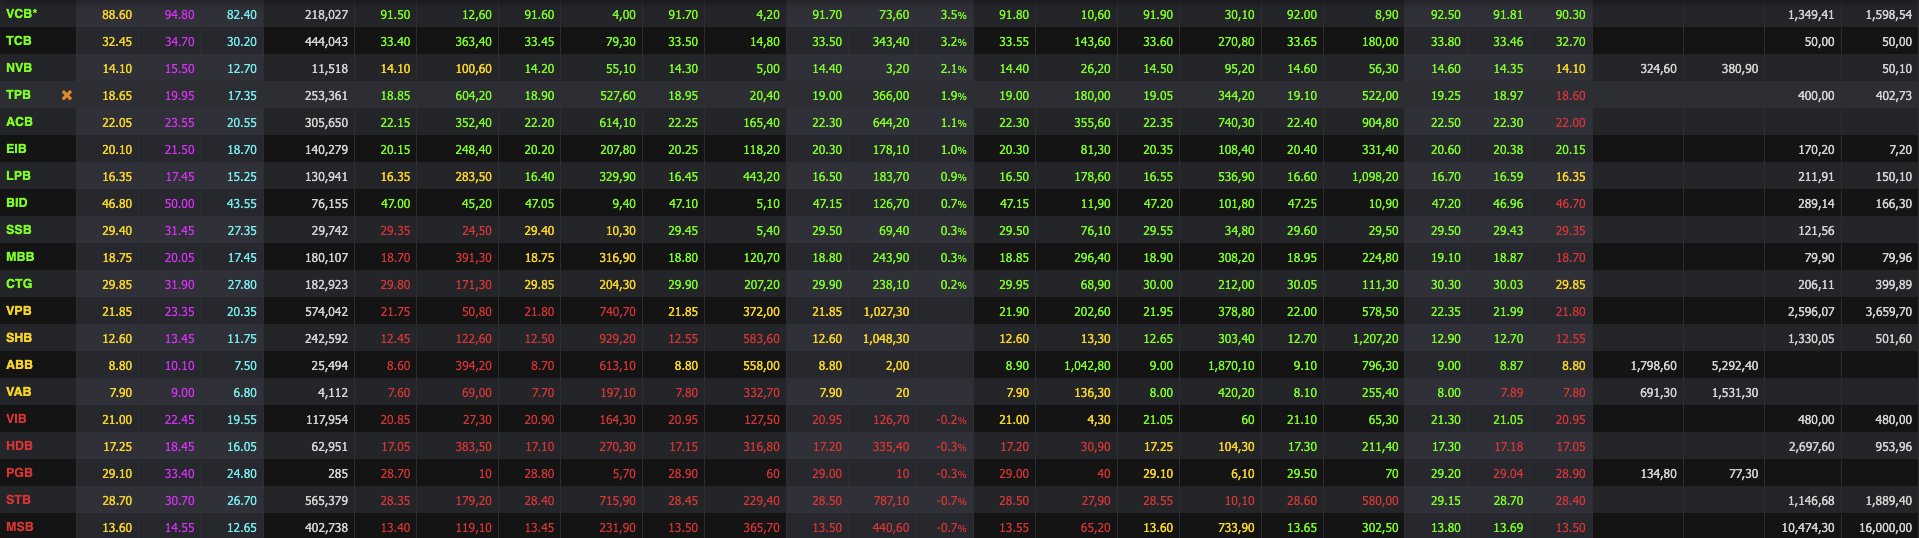This screenshot has height=538, width=1919.
Task: Remove TPB using the orange X icon
Action: point(67,95)
